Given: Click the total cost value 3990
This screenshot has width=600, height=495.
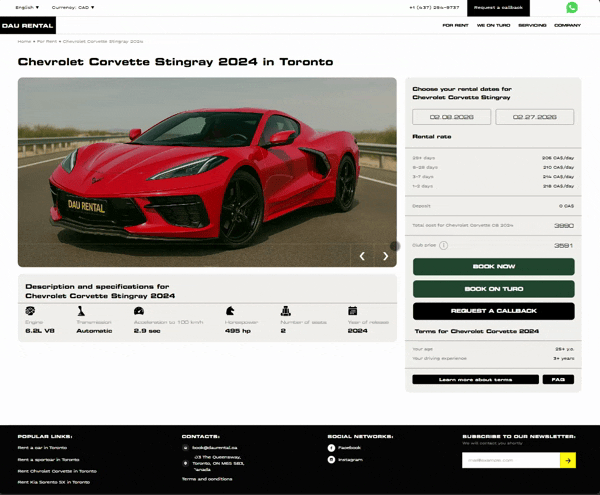Looking at the screenshot, I should (564, 226).
